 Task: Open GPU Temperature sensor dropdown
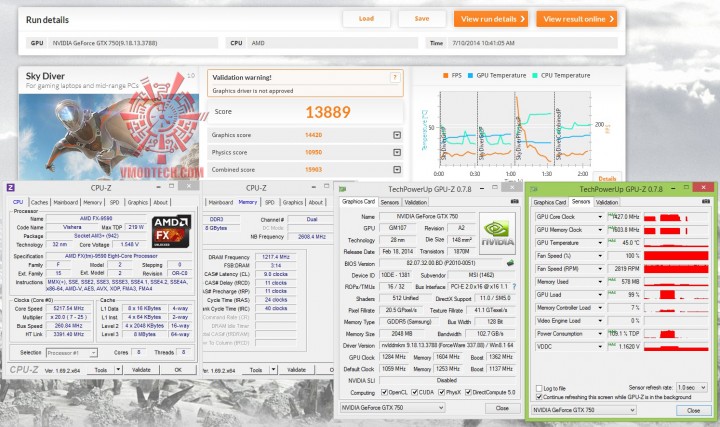click(x=600, y=243)
